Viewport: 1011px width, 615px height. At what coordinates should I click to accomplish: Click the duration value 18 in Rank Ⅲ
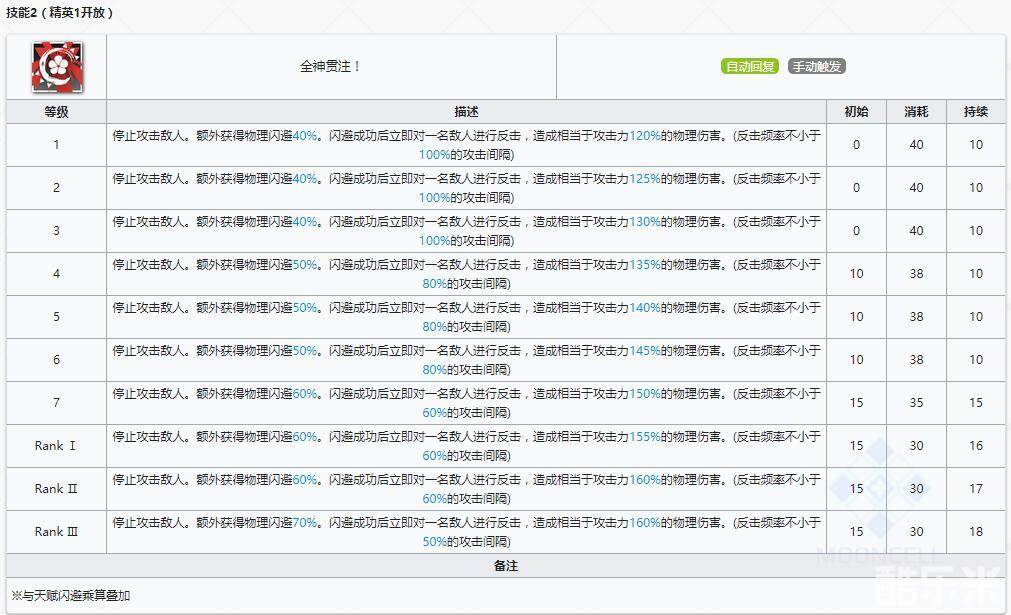pos(976,532)
